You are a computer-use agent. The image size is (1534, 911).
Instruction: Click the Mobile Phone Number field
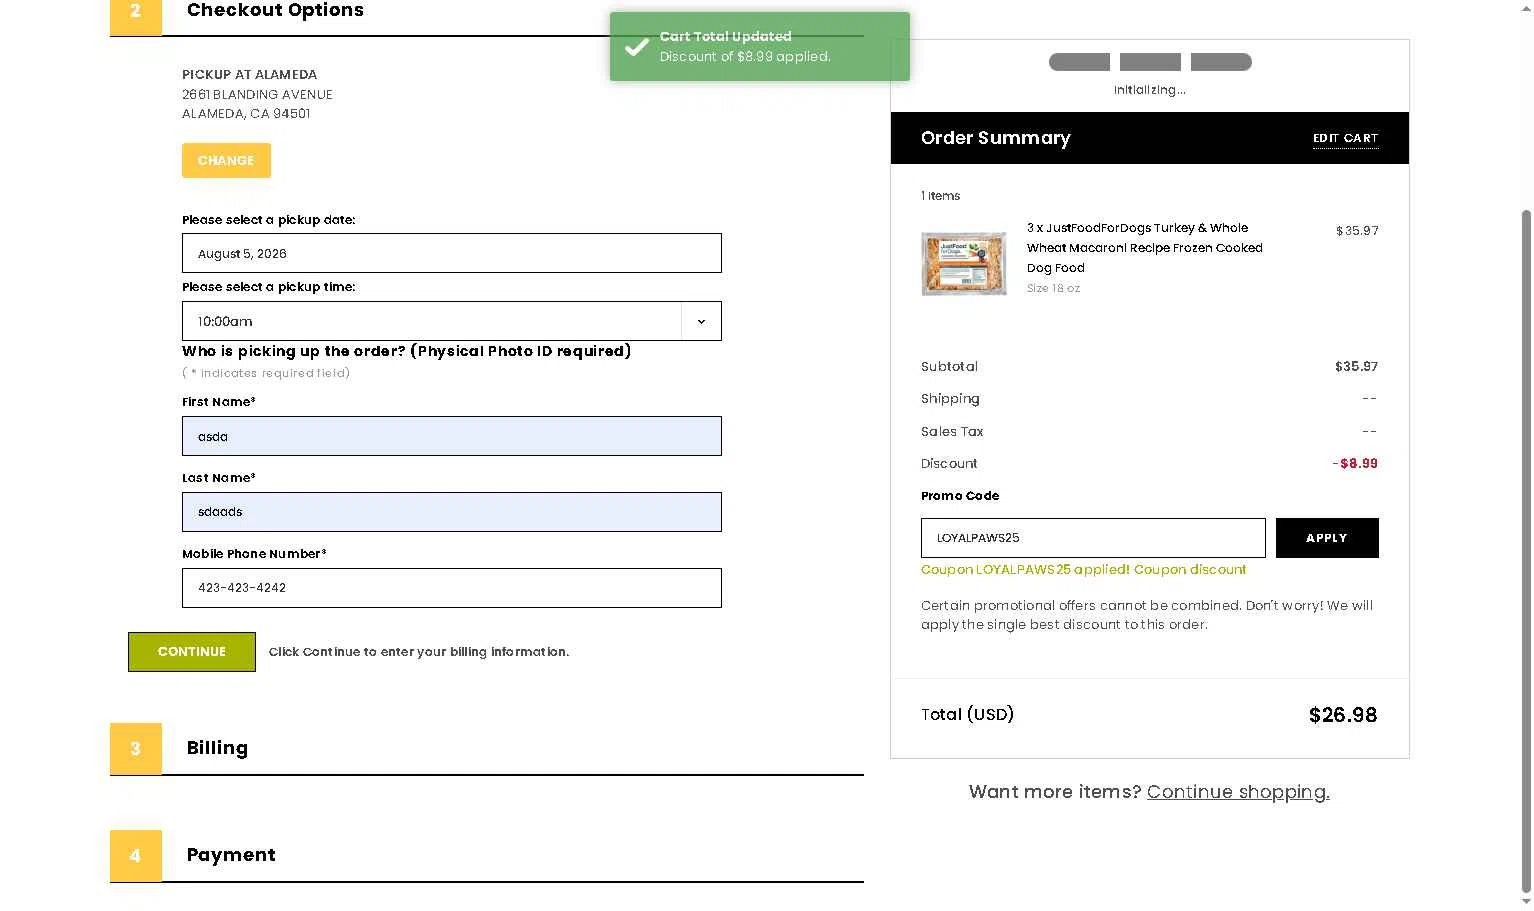[x=451, y=588]
